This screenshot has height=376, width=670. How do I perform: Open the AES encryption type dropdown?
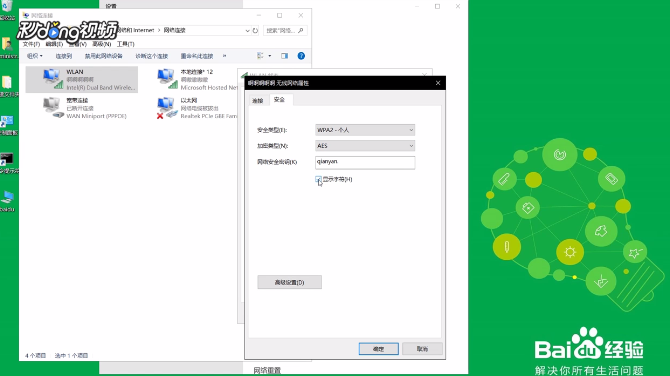(365, 146)
